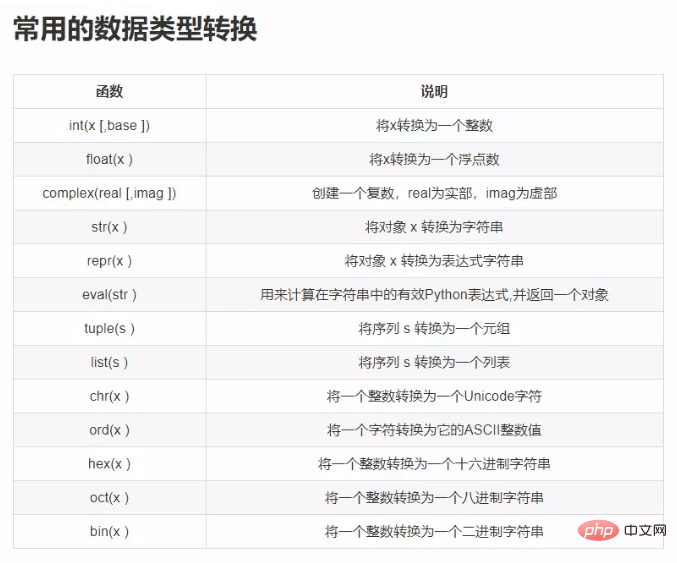Select the bin(x ) function cell
This screenshot has height=563, width=677.
pyautogui.click(x=110, y=531)
